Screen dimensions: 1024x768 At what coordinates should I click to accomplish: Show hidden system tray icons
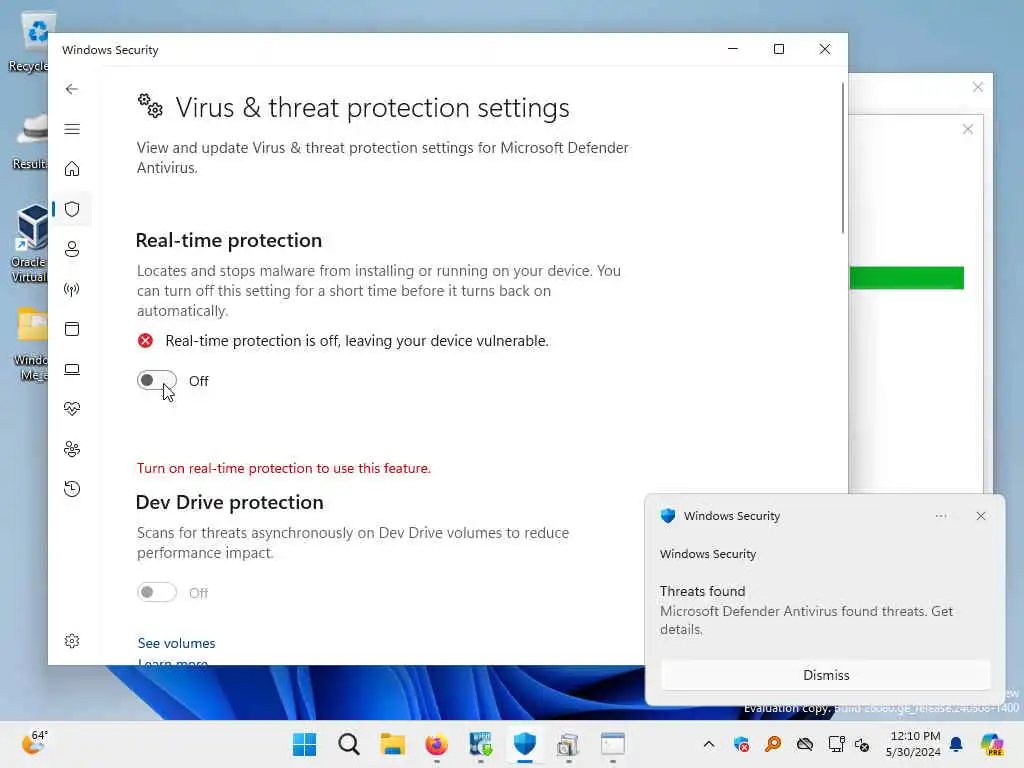(x=709, y=744)
